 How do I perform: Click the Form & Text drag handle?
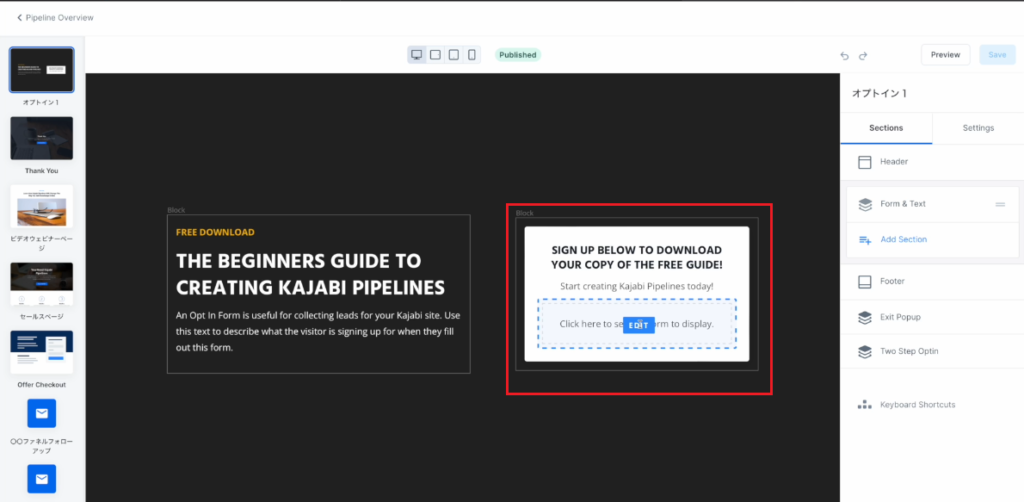coord(1000,204)
